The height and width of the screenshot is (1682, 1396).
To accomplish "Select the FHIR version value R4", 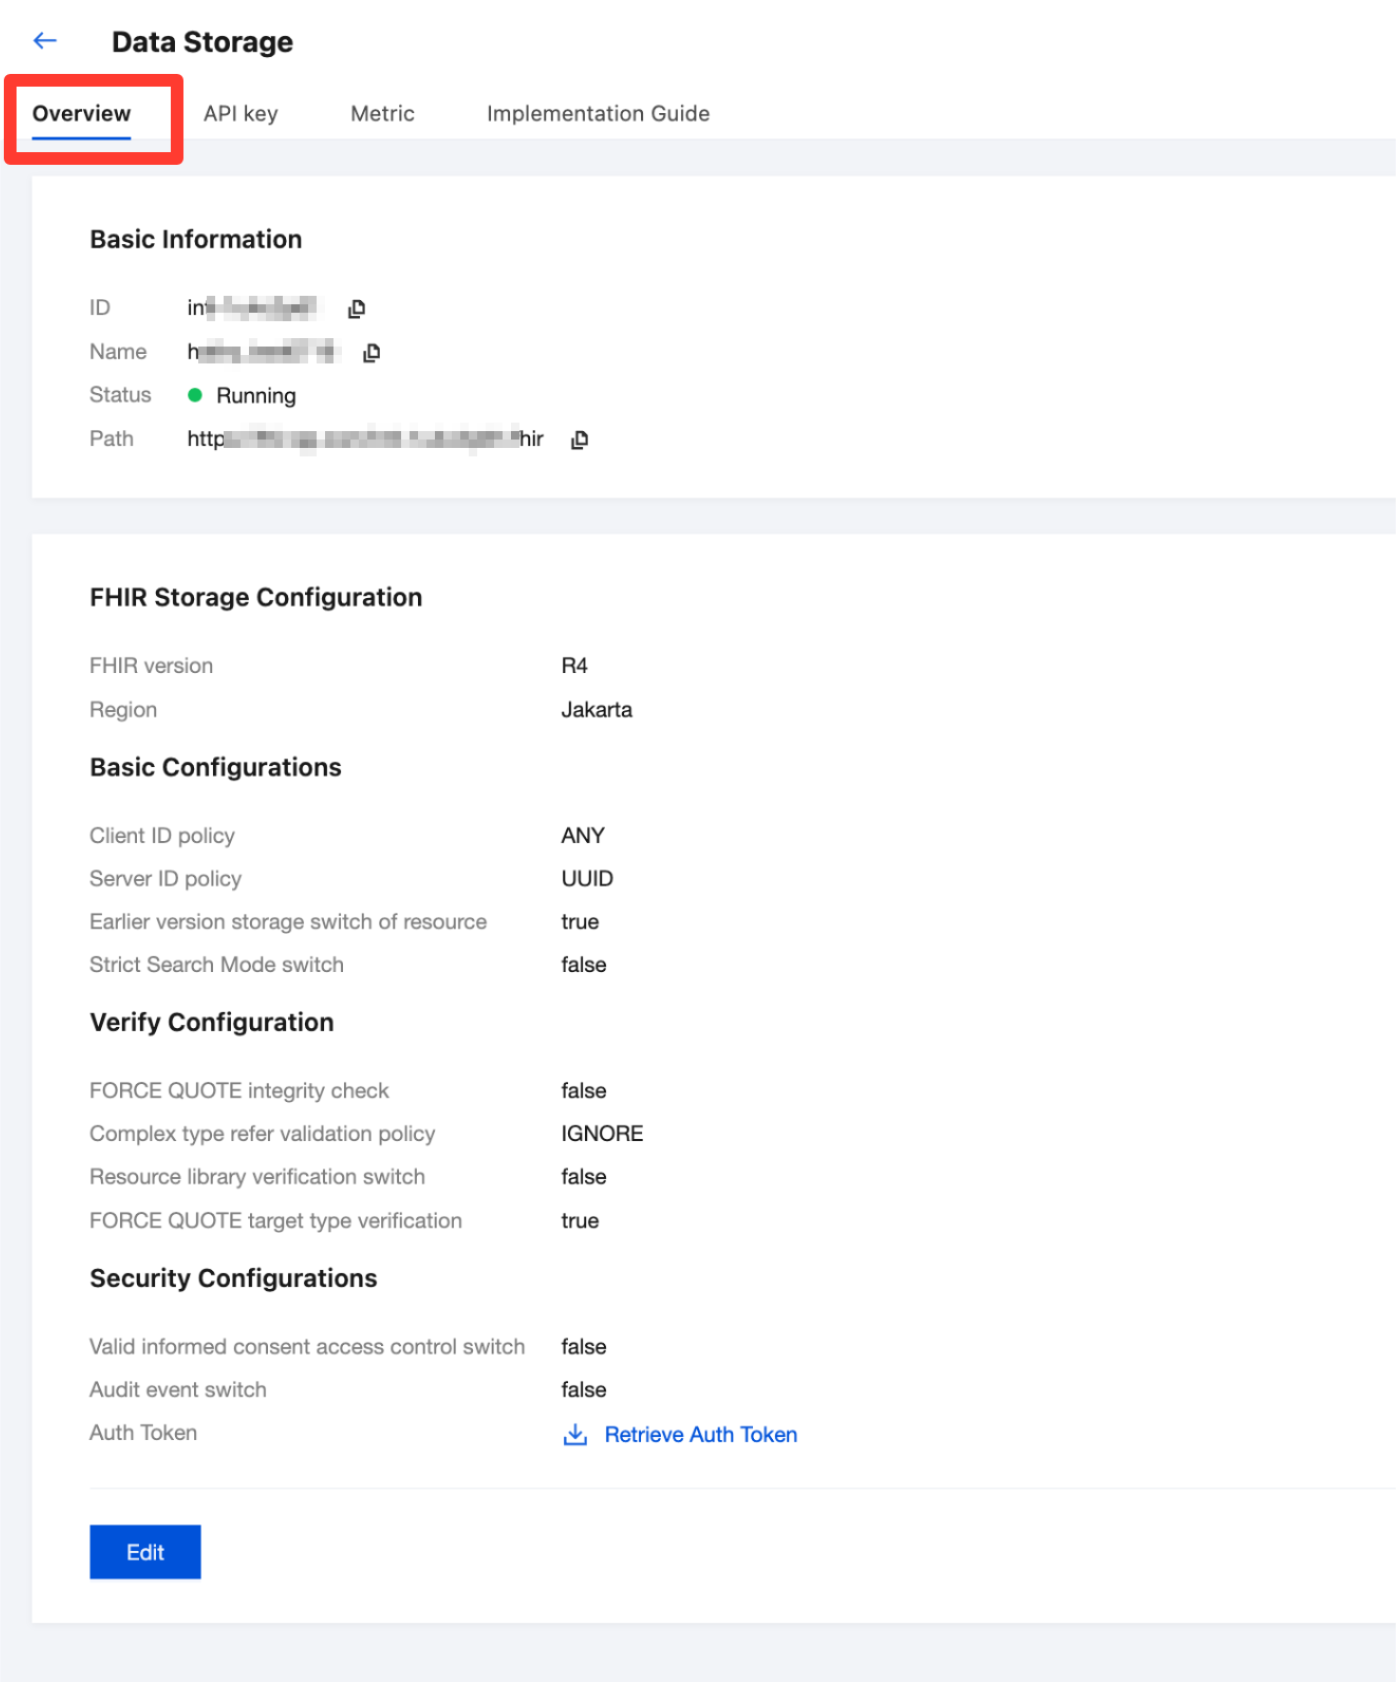I will click(x=574, y=666).
